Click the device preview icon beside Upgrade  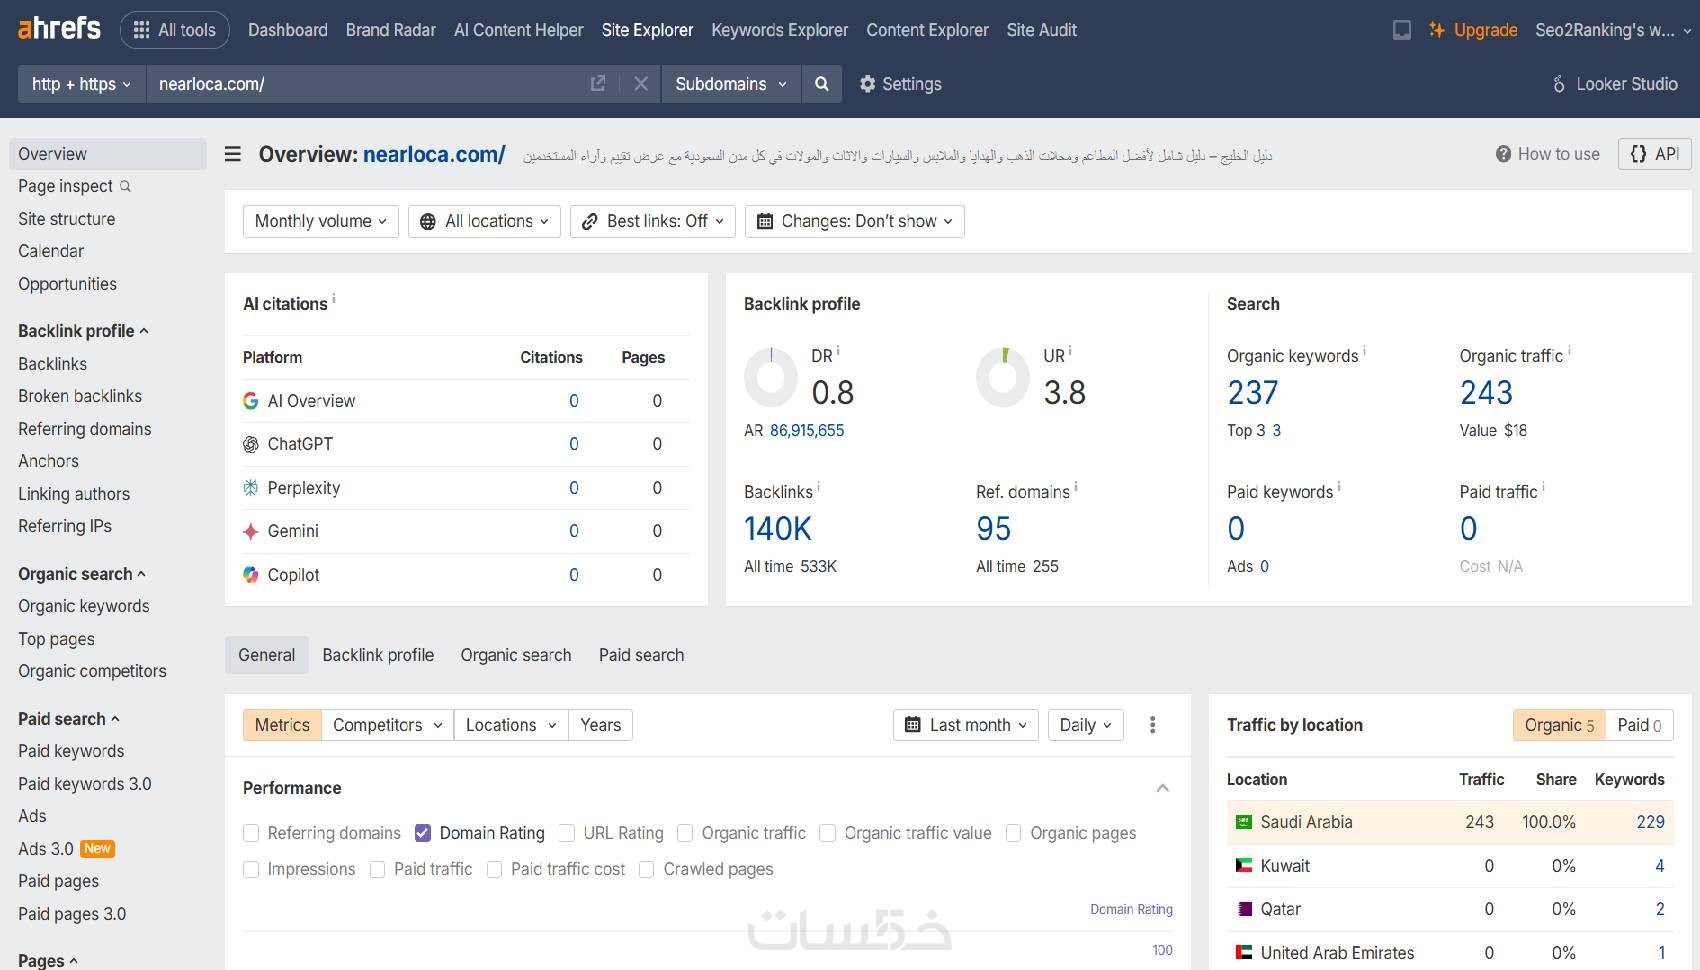tap(1402, 30)
